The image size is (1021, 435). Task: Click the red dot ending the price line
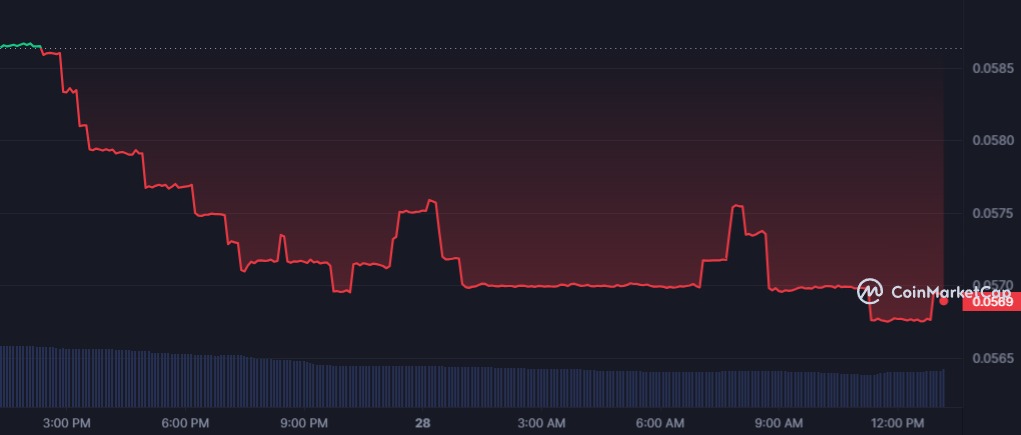pos(943,301)
